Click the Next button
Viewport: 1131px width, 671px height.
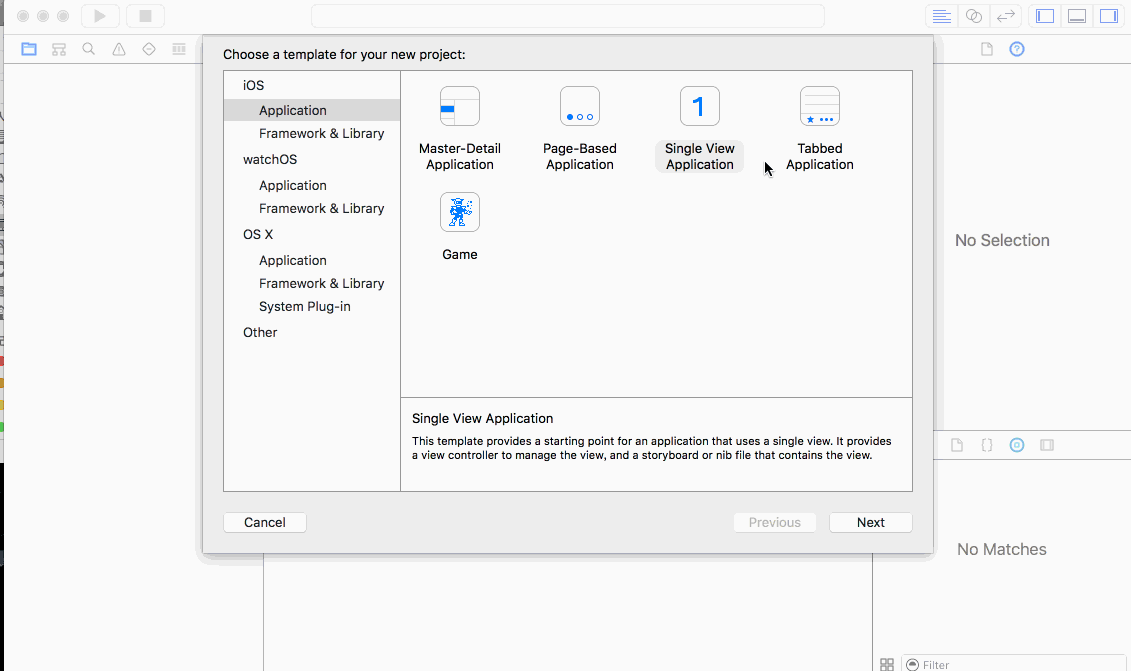click(x=870, y=523)
